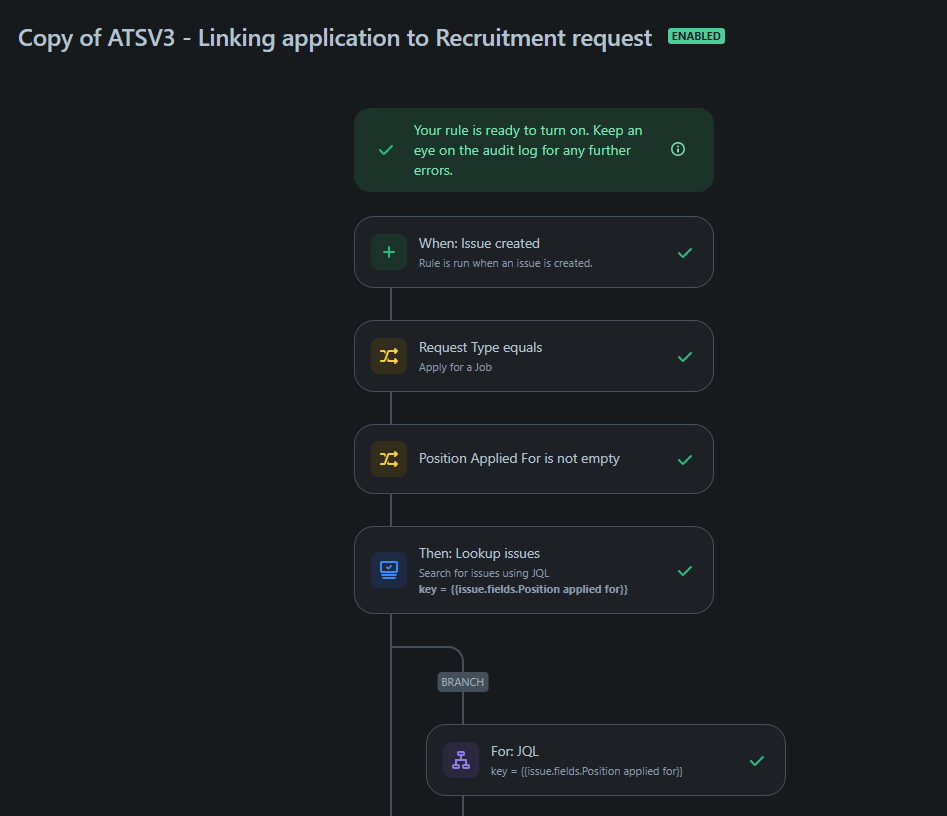947x816 pixels.
Task: Click the green plus trigger icon
Action: 389,252
